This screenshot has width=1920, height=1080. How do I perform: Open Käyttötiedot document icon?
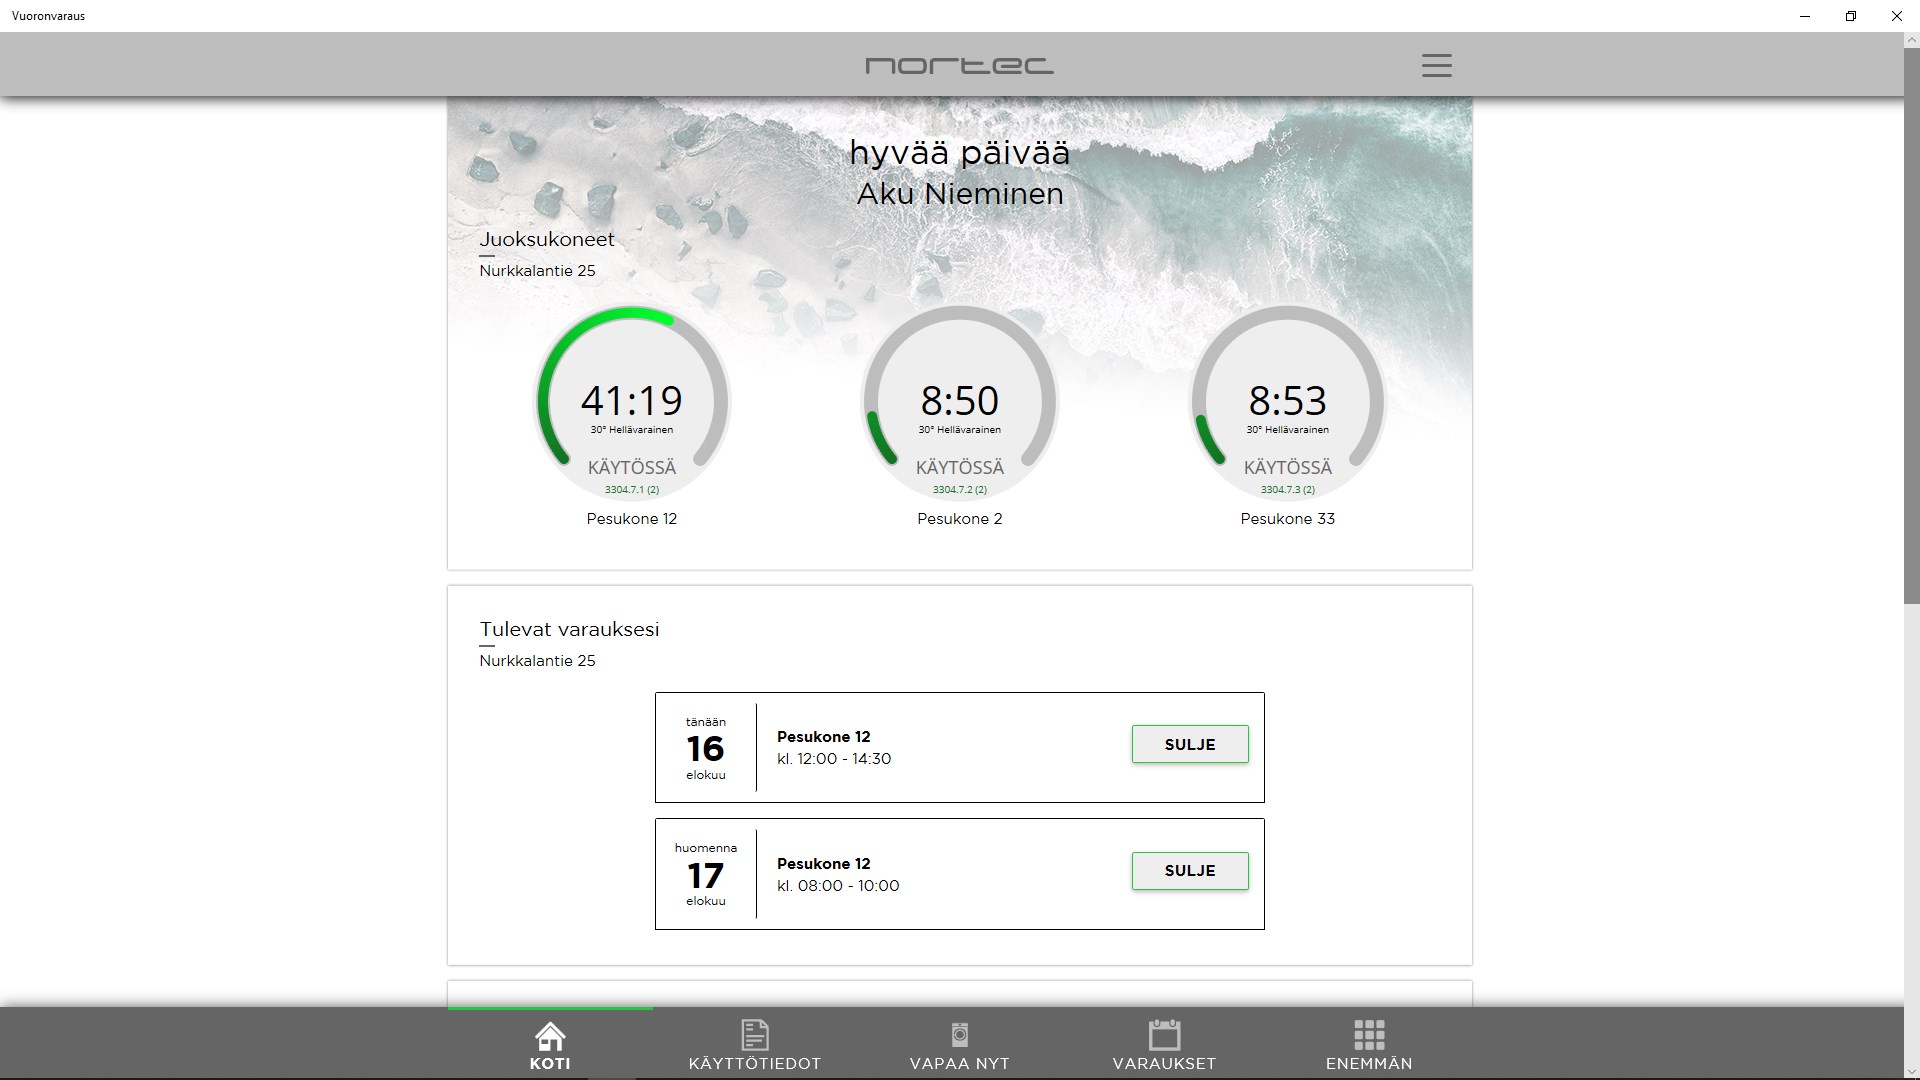tap(754, 1035)
